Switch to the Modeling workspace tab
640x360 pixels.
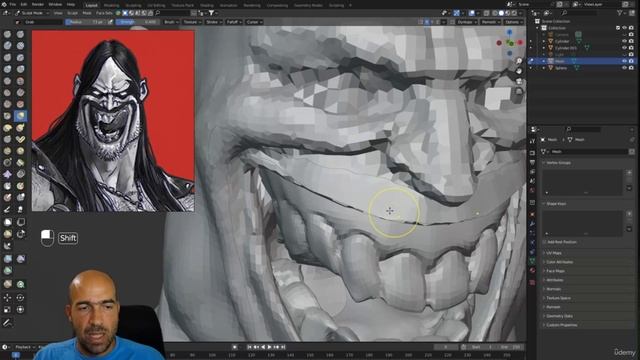pos(111,5)
